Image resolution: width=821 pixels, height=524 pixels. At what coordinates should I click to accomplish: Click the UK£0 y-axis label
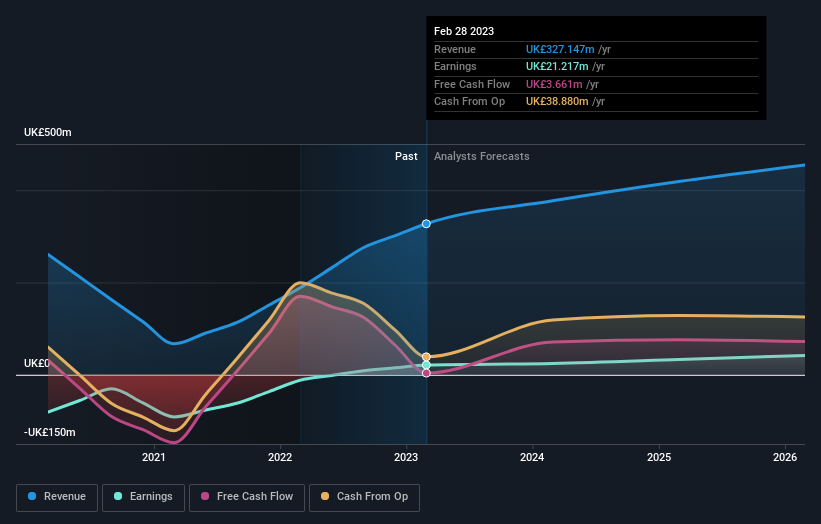[x=37, y=363]
